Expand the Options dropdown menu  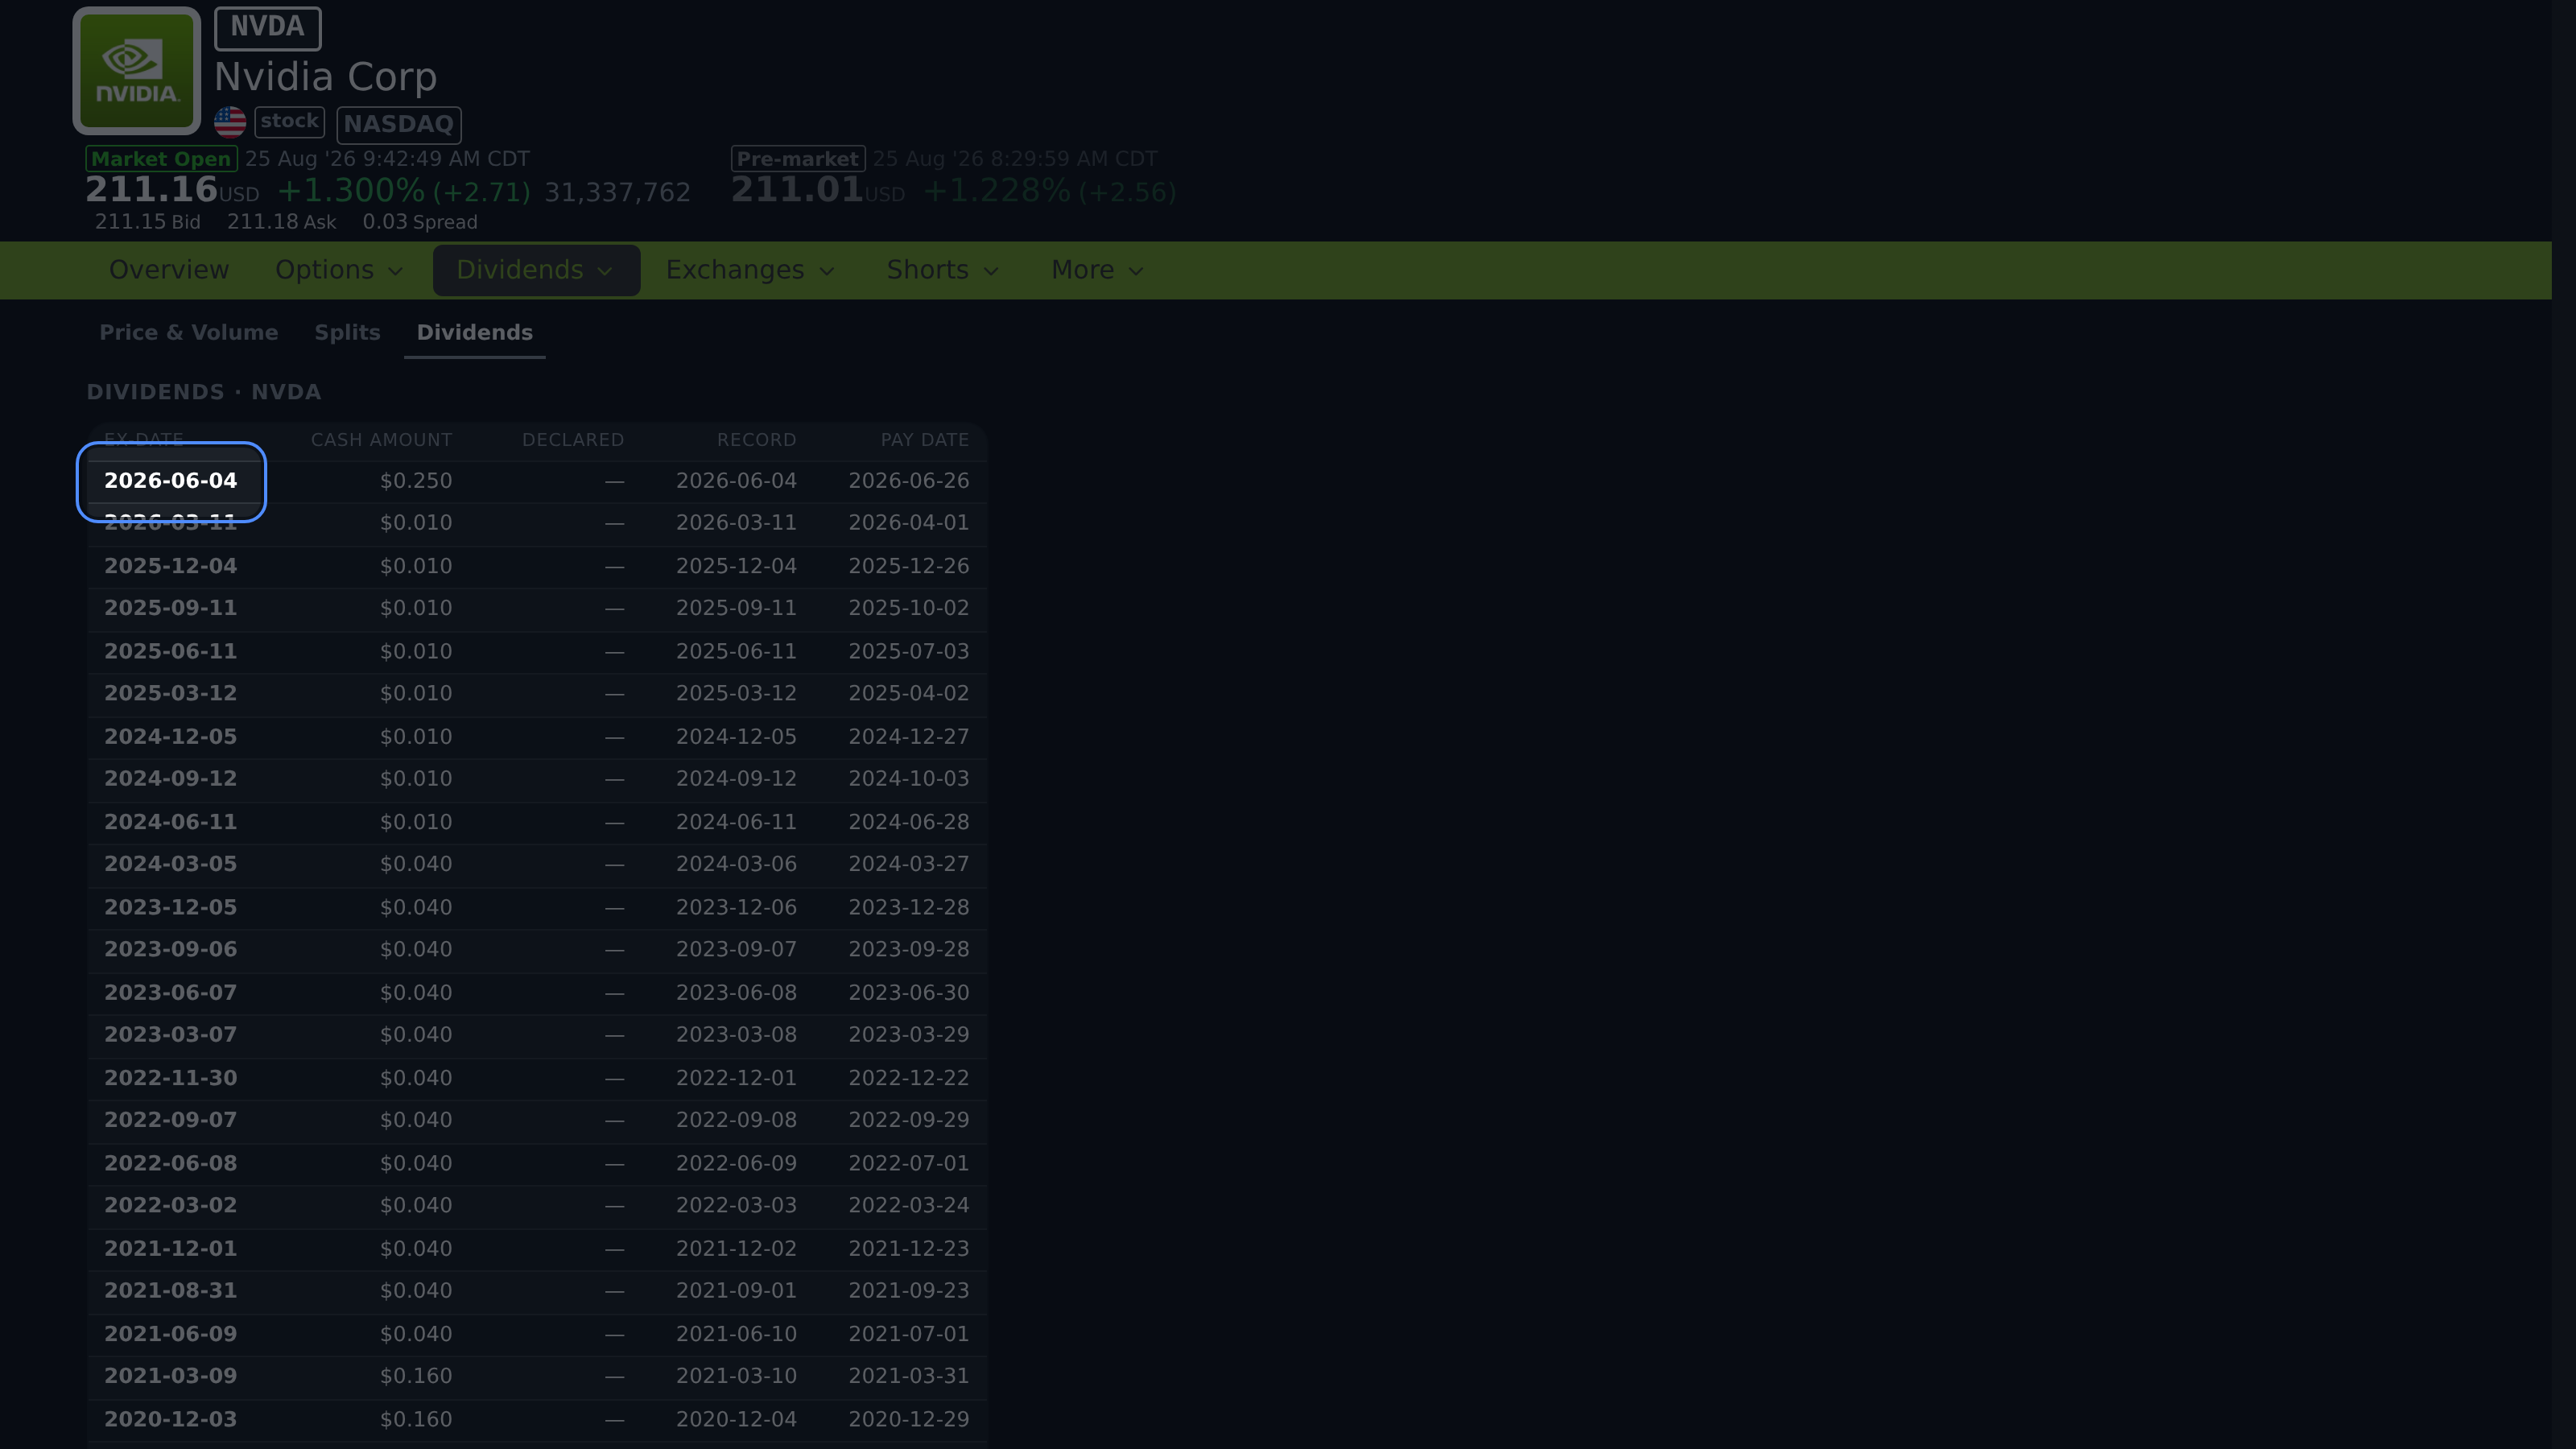tap(339, 270)
